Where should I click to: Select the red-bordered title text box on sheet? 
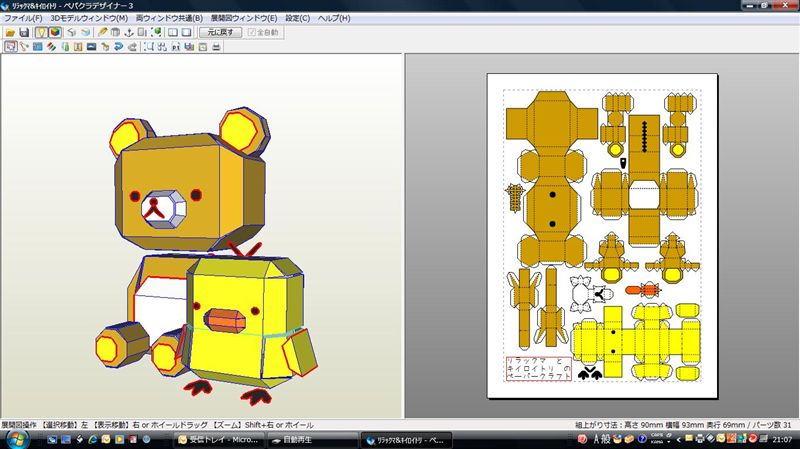pos(538,368)
